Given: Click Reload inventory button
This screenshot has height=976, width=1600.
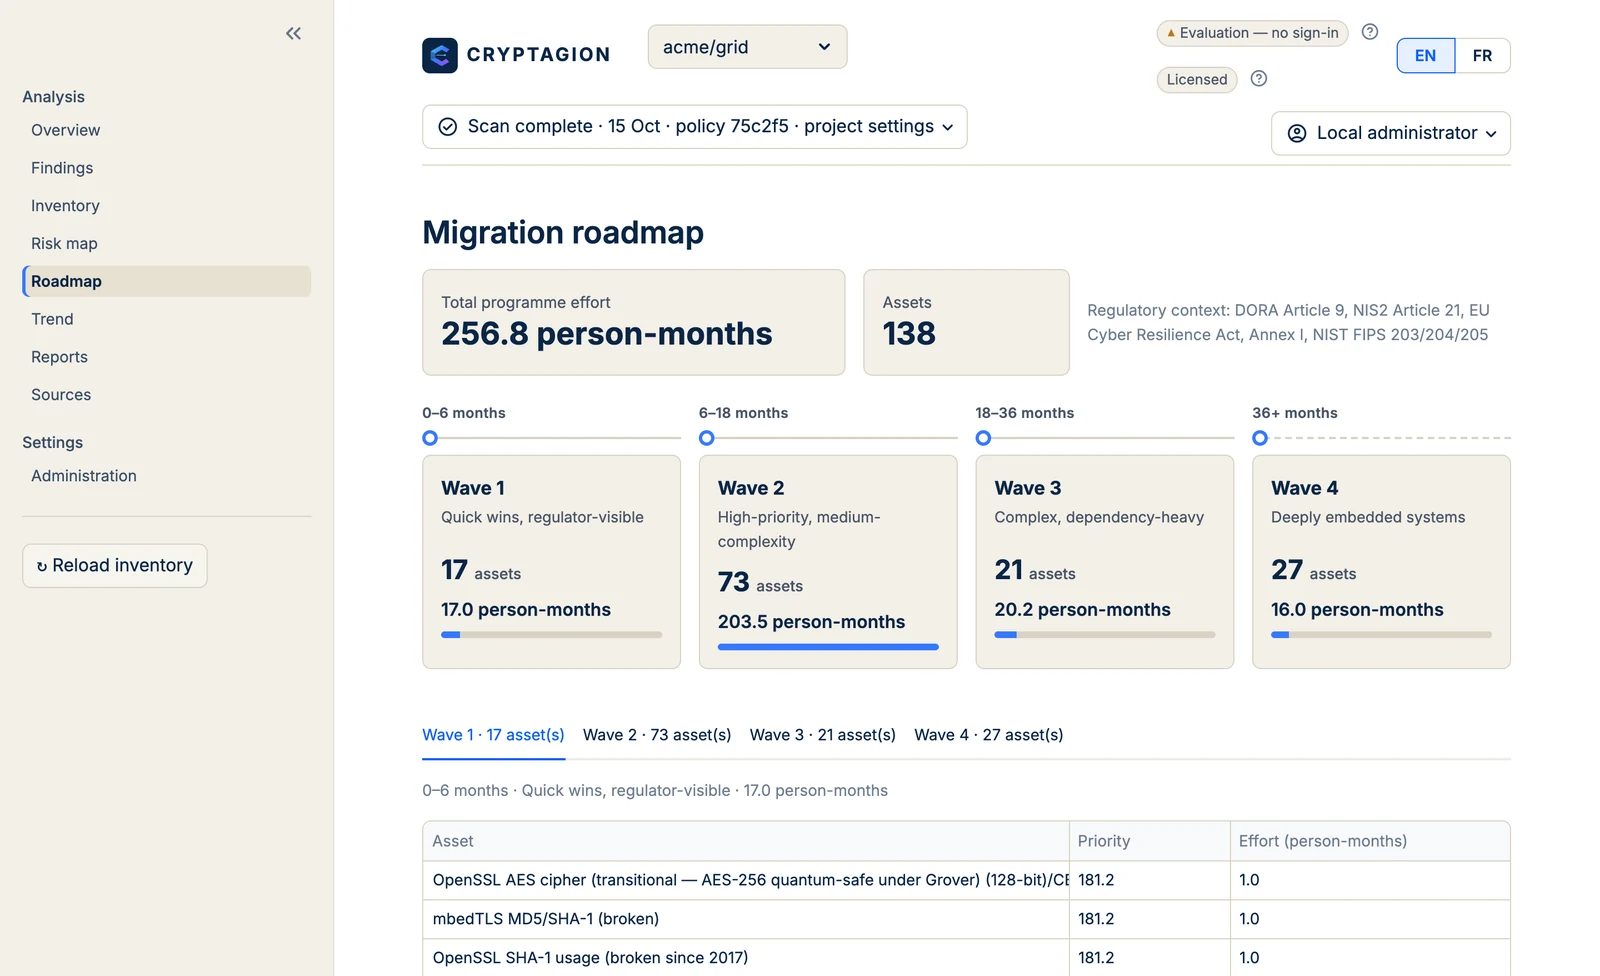Looking at the screenshot, I should pyautogui.click(x=115, y=566).
